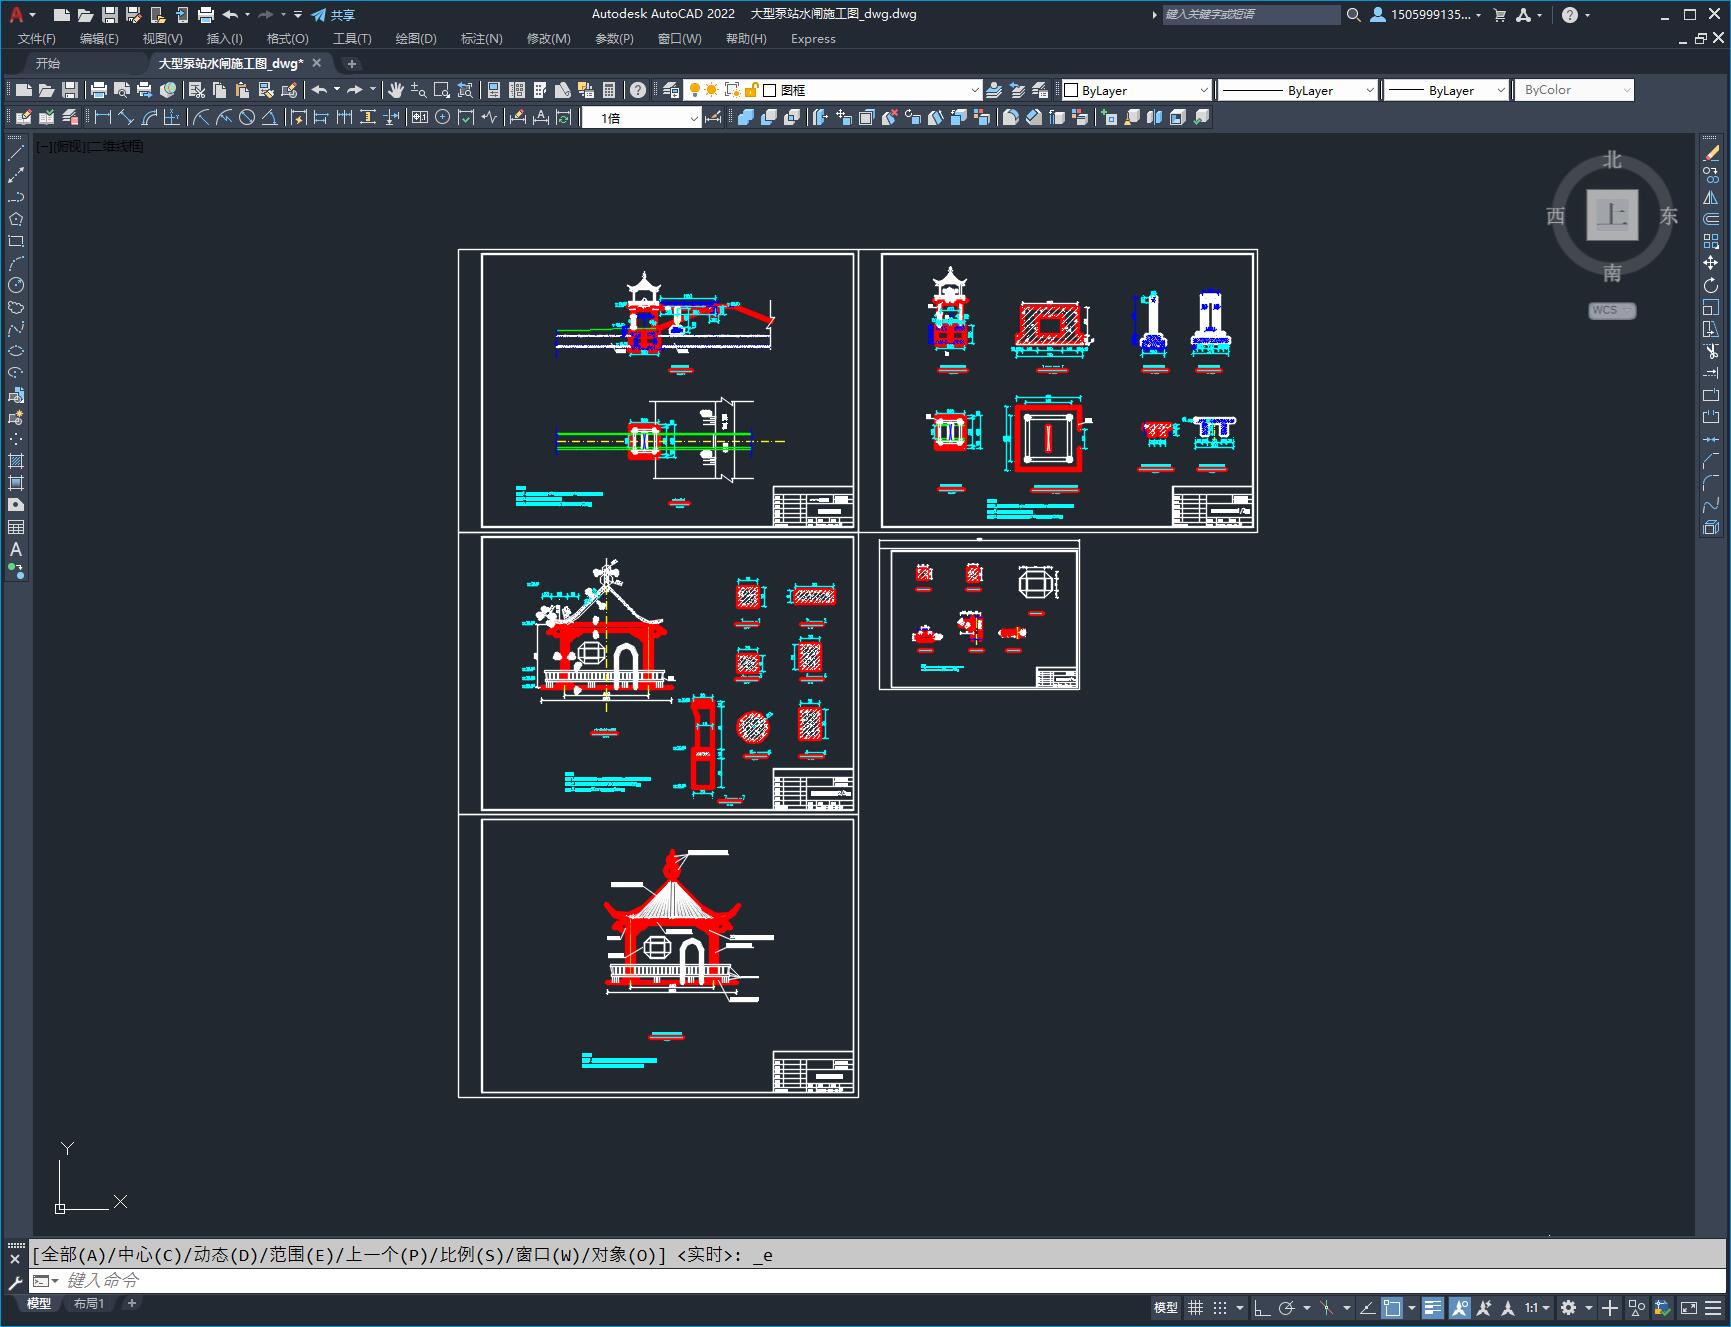
Task: Select the Multiline Text tool
Action: click(16, 549)
